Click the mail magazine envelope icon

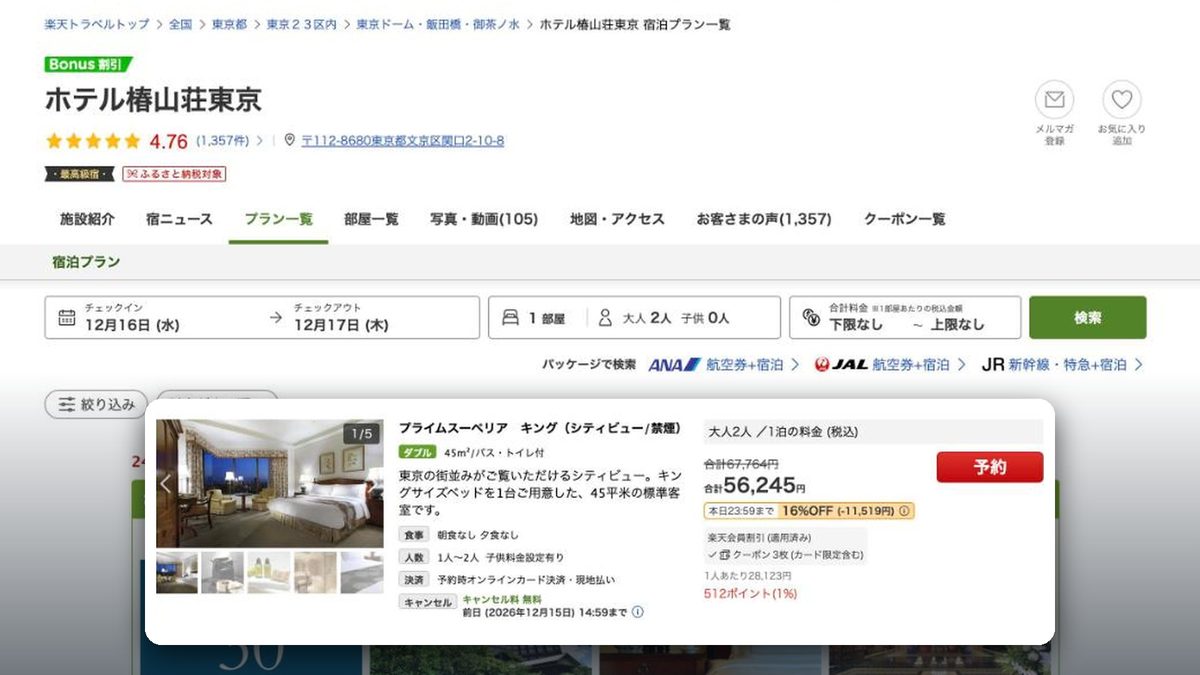click(1054, 100)
